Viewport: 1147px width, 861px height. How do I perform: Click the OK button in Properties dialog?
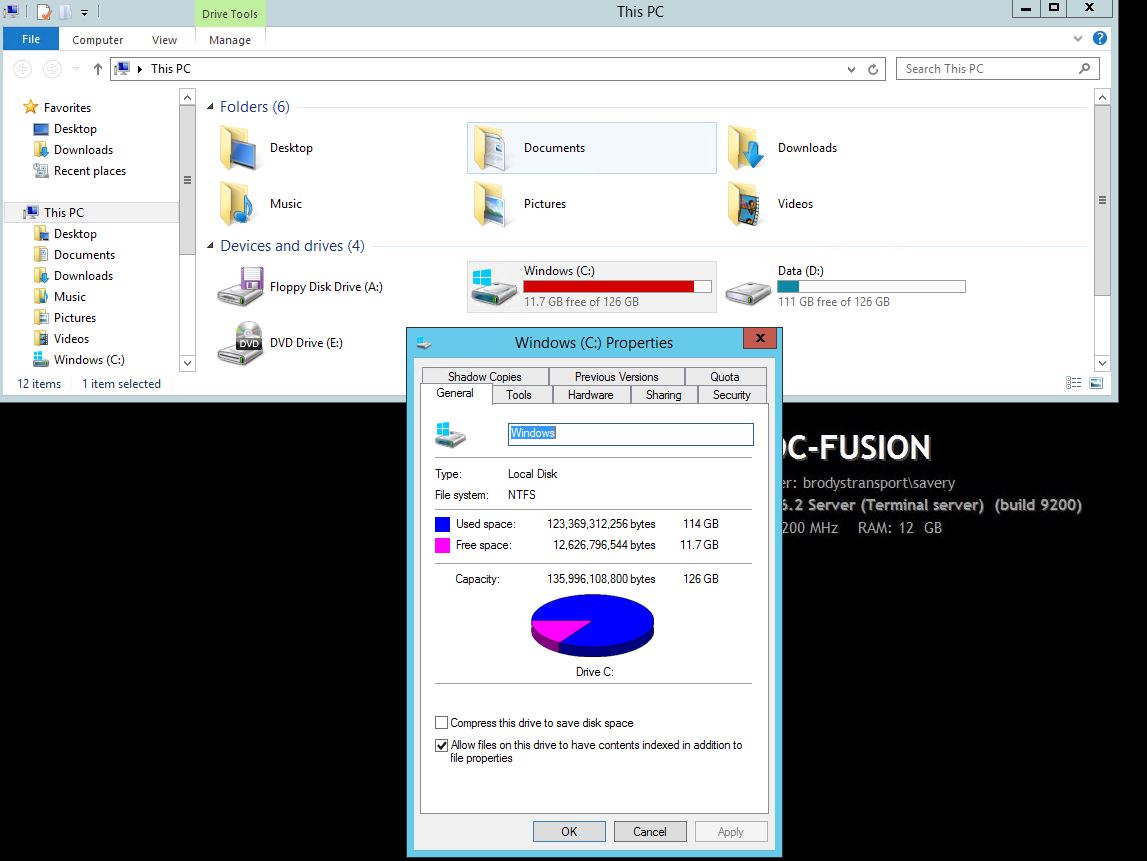pyautogui.click(x=569, y=831)
